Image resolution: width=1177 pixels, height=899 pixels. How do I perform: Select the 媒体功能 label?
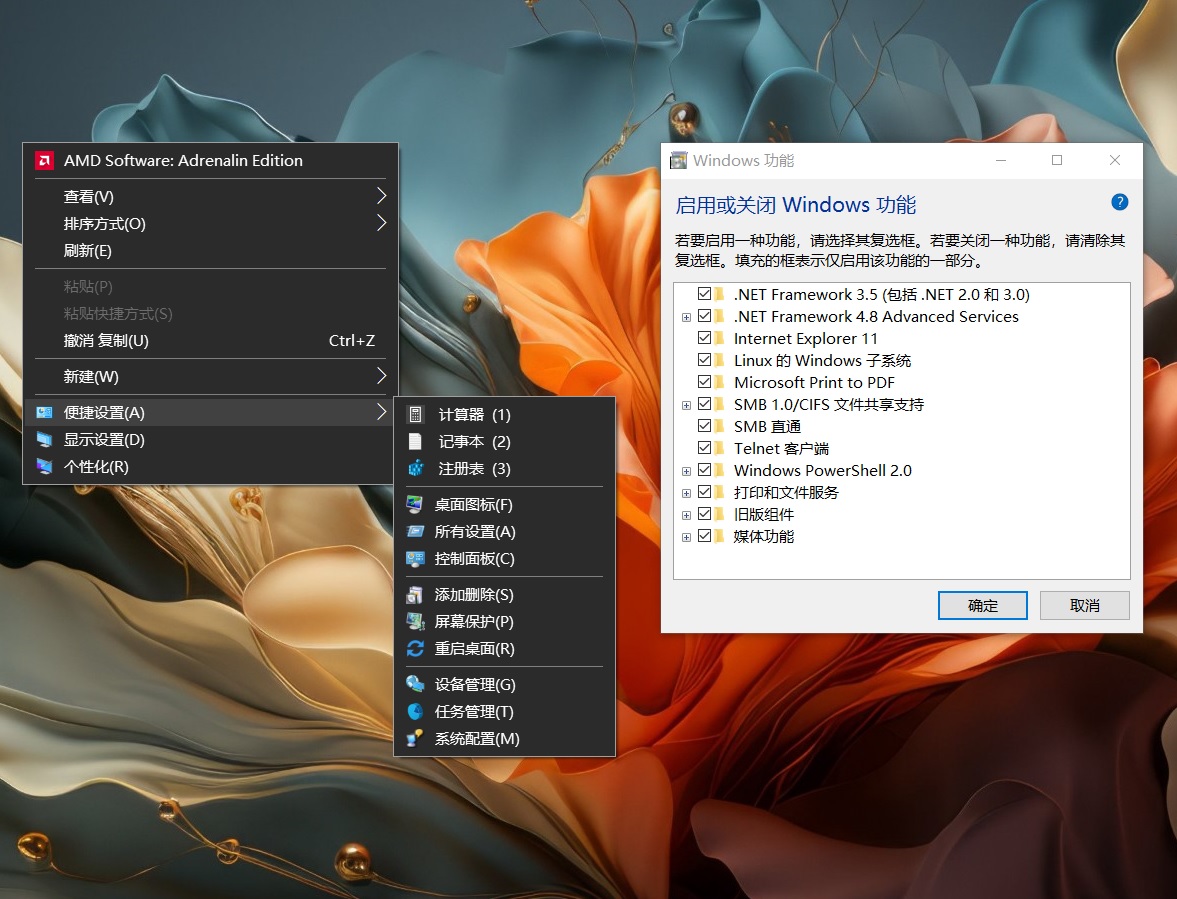(763, 536)
